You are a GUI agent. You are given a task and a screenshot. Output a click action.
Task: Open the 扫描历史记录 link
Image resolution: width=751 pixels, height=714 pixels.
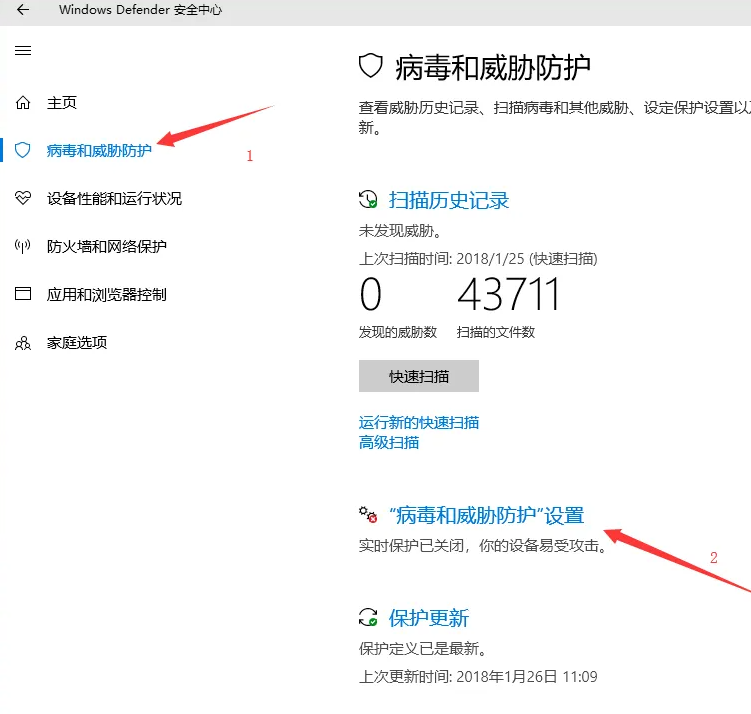point(449,200)
